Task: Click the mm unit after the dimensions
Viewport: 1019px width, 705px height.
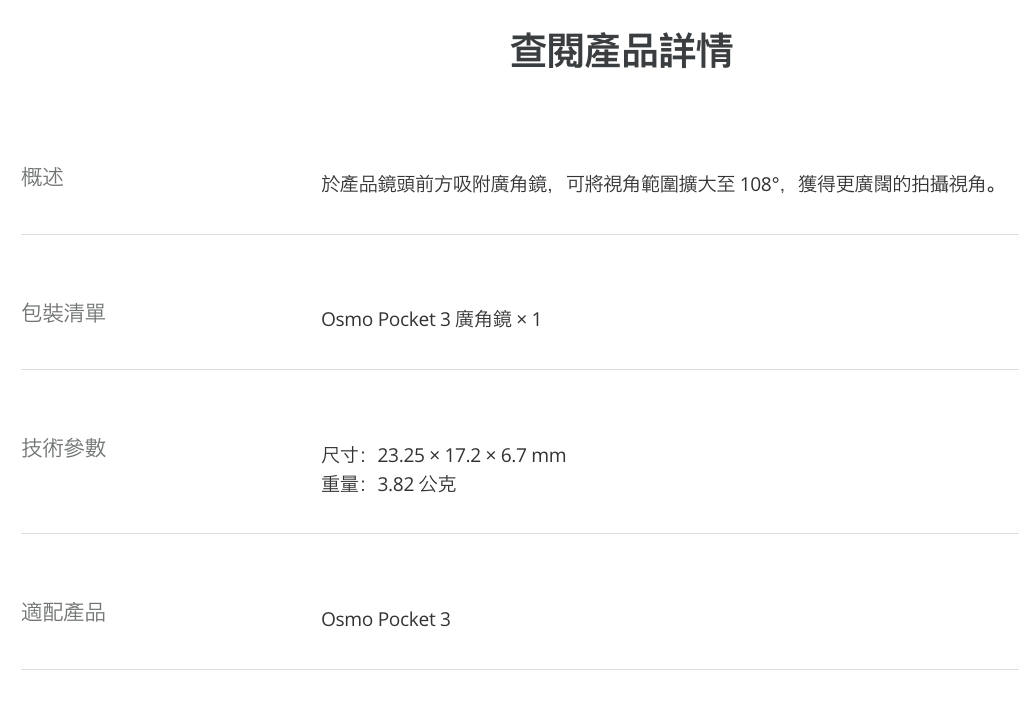Action: tap(549, 456)
